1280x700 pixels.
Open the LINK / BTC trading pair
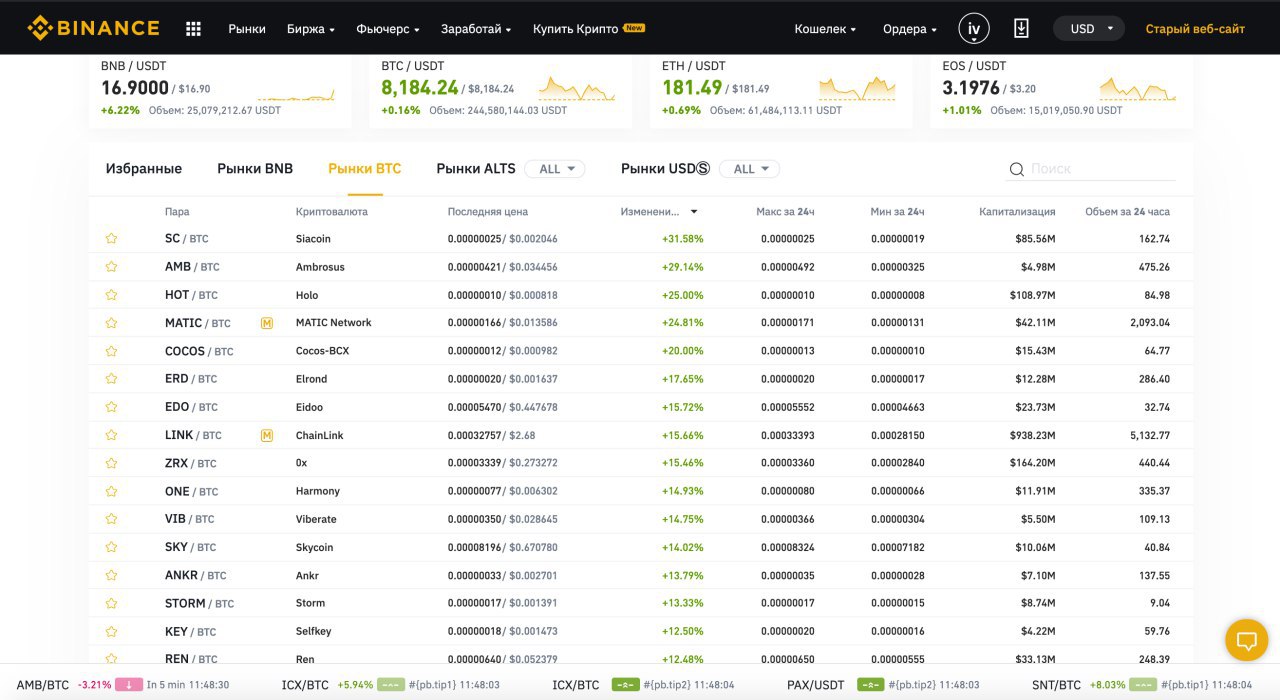point(193,435)
